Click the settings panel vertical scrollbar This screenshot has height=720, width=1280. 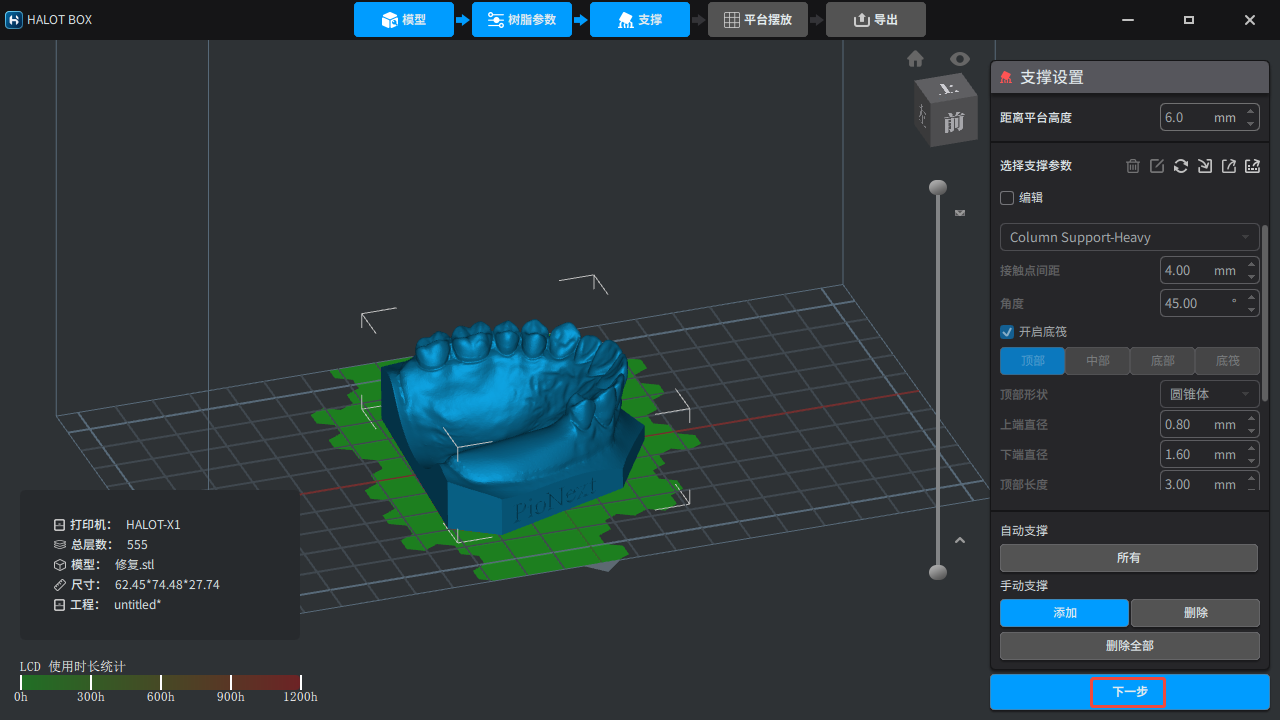tap(1265, 312)
